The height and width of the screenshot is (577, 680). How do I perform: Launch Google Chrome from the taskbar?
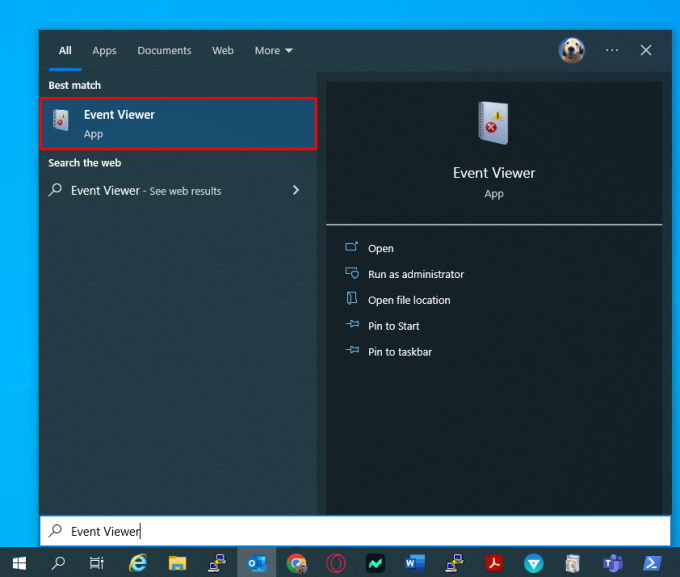(x=297, y=562)
